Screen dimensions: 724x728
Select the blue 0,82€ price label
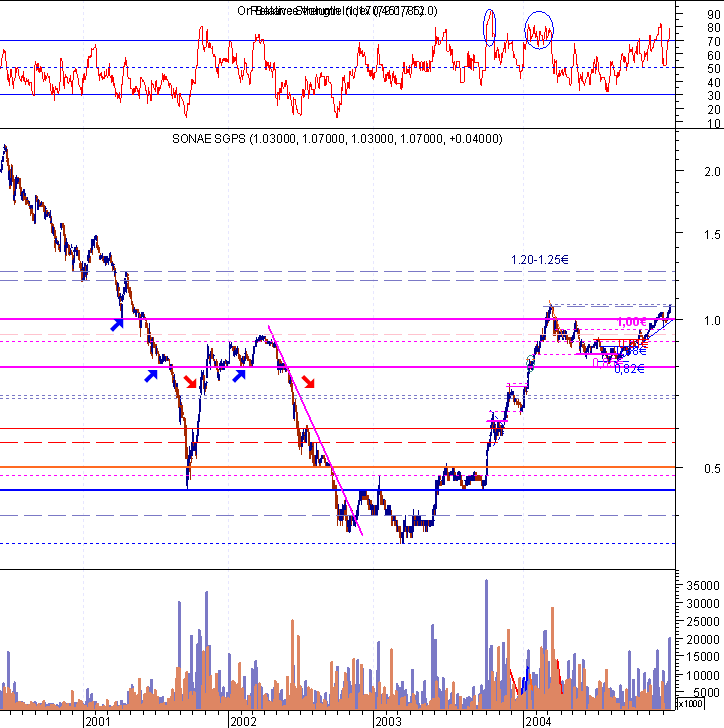tap(629, 369)
